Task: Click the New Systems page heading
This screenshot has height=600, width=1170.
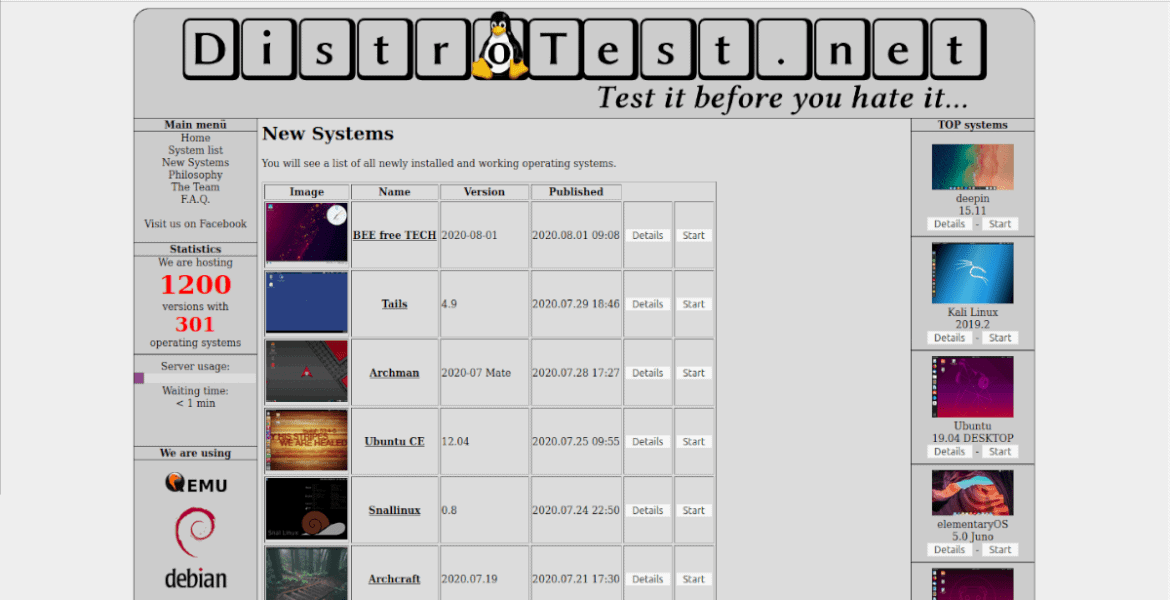Action: pos(328,134)
